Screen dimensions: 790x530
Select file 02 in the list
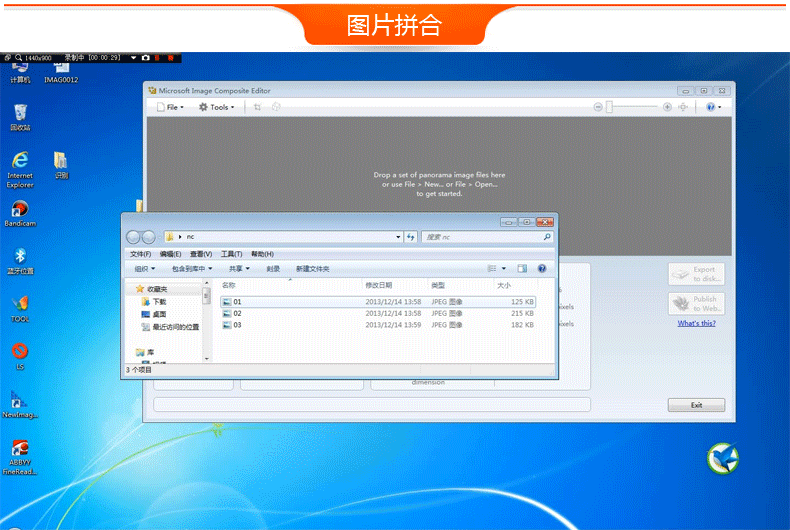click(378, 313)
